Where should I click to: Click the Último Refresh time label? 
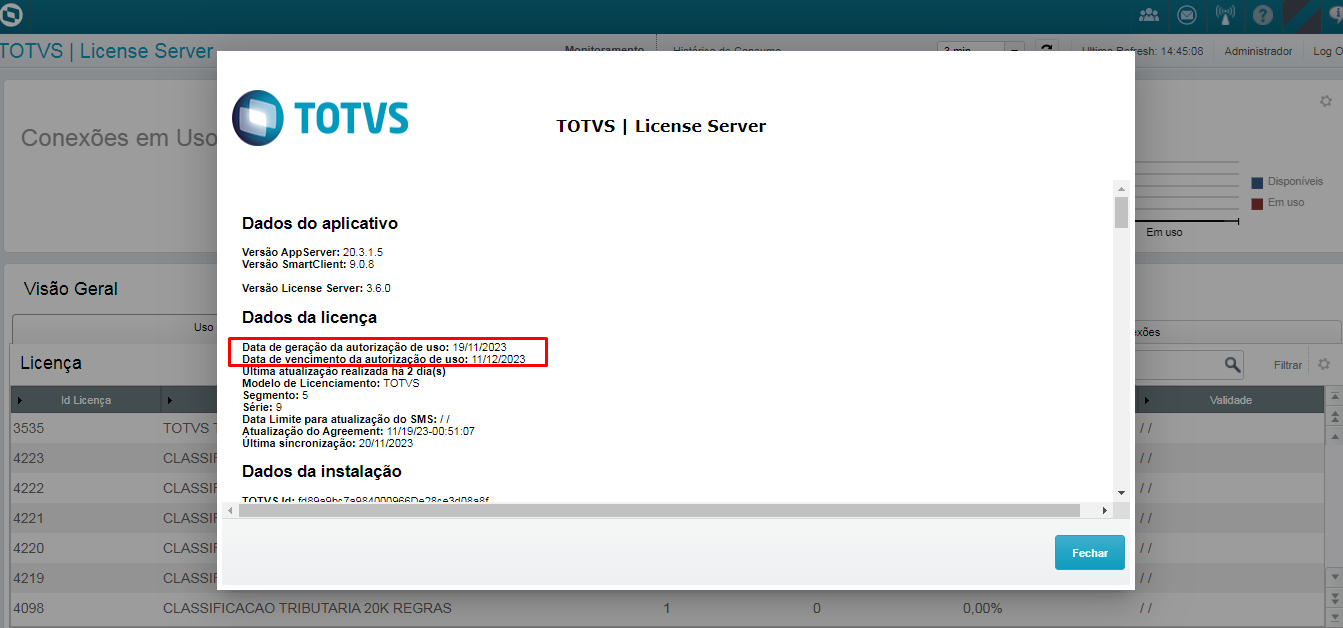tap(1142, 51)
